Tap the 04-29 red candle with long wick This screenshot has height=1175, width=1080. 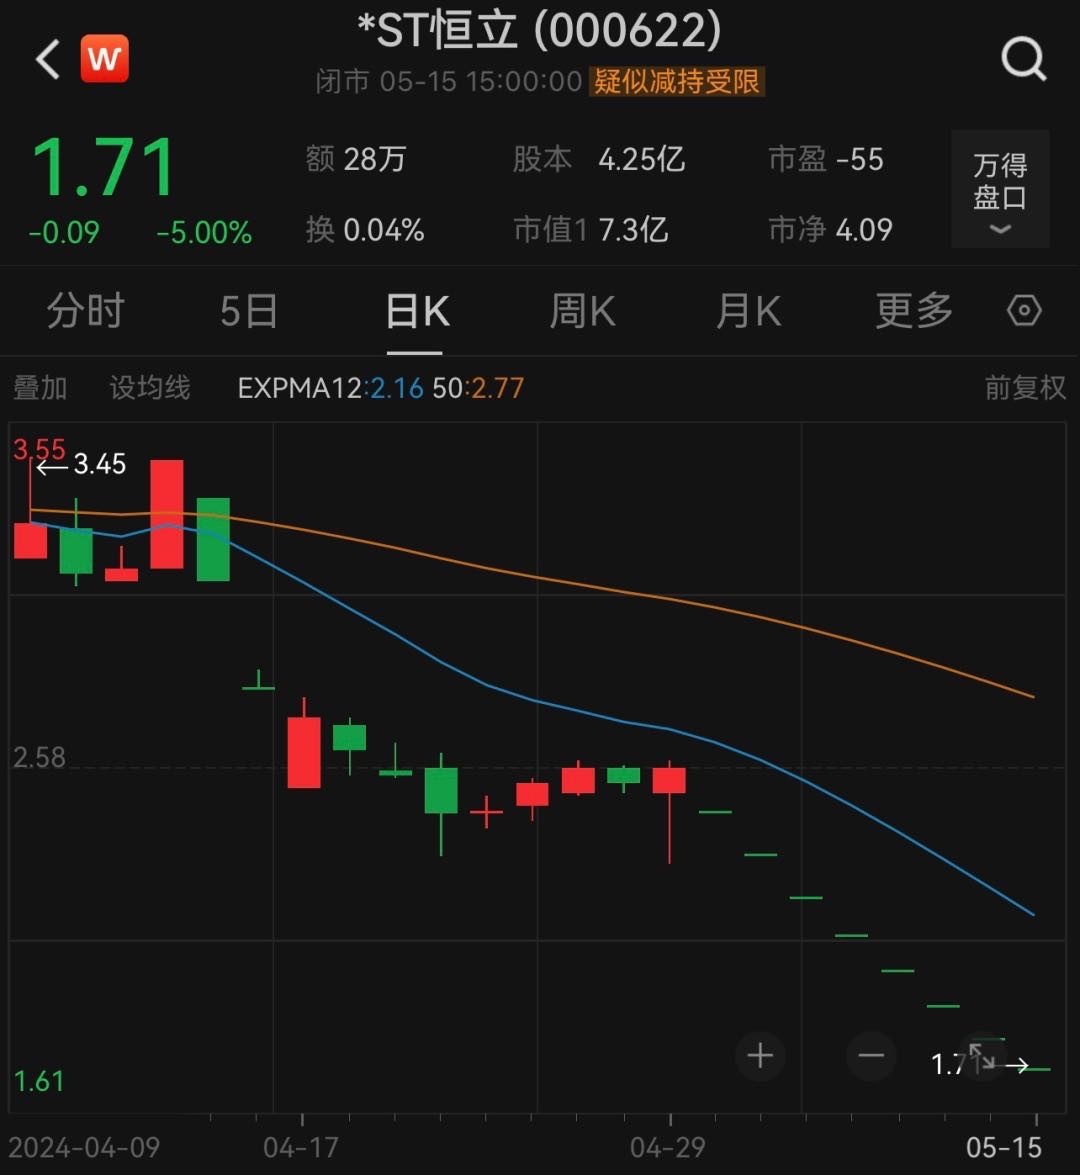(x=669, y=811)
